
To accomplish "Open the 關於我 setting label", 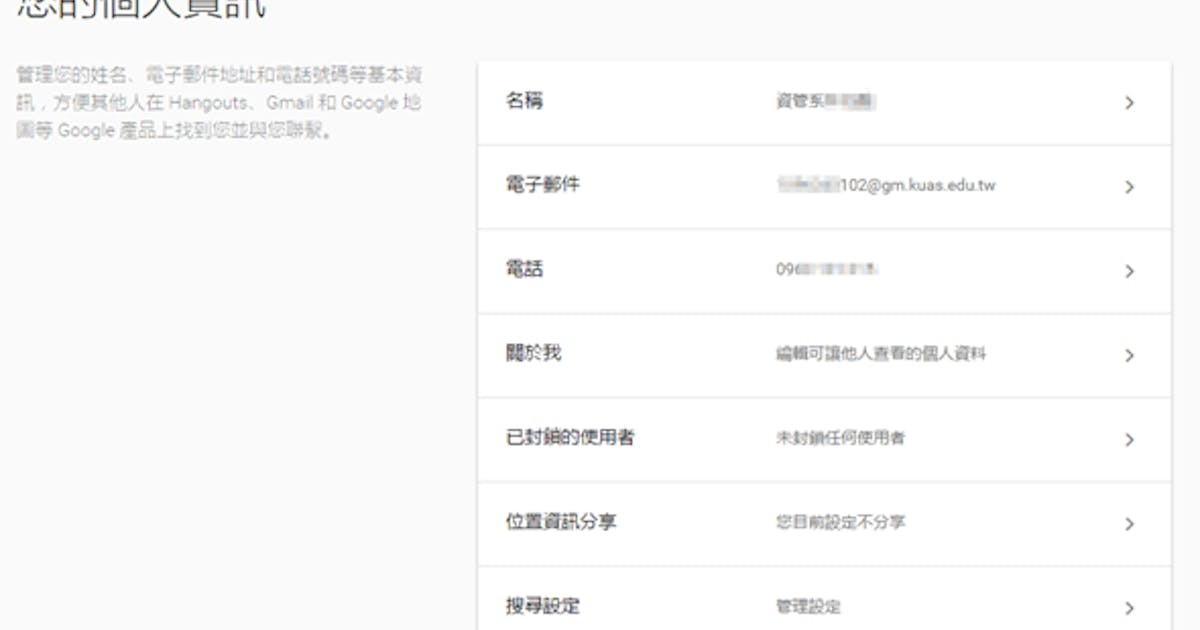I will point(534,353).
